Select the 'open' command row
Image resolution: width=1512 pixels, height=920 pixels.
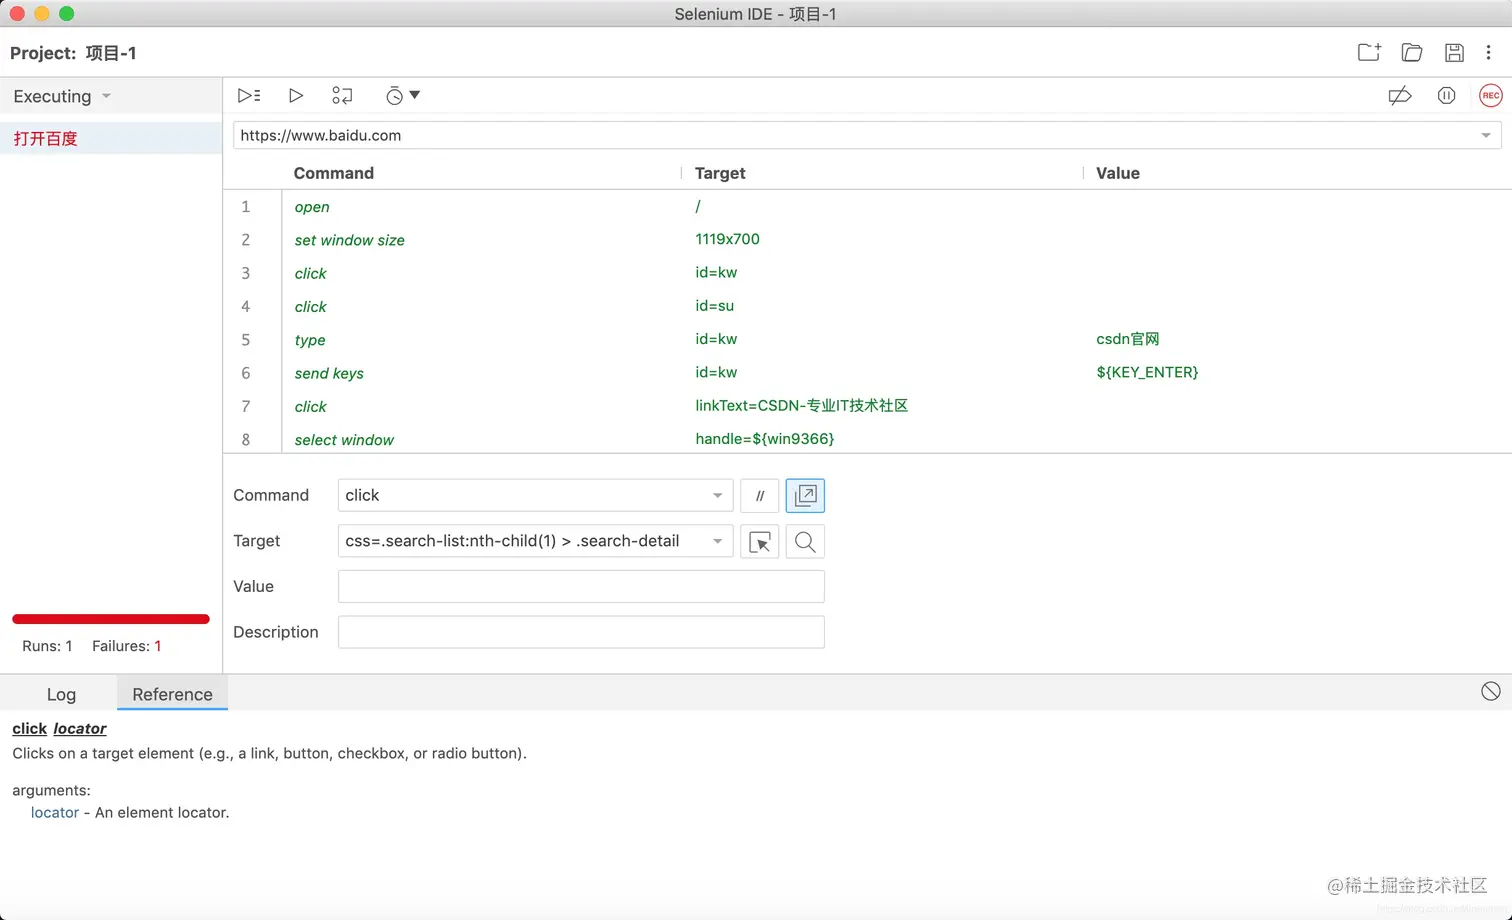[867, 207]
